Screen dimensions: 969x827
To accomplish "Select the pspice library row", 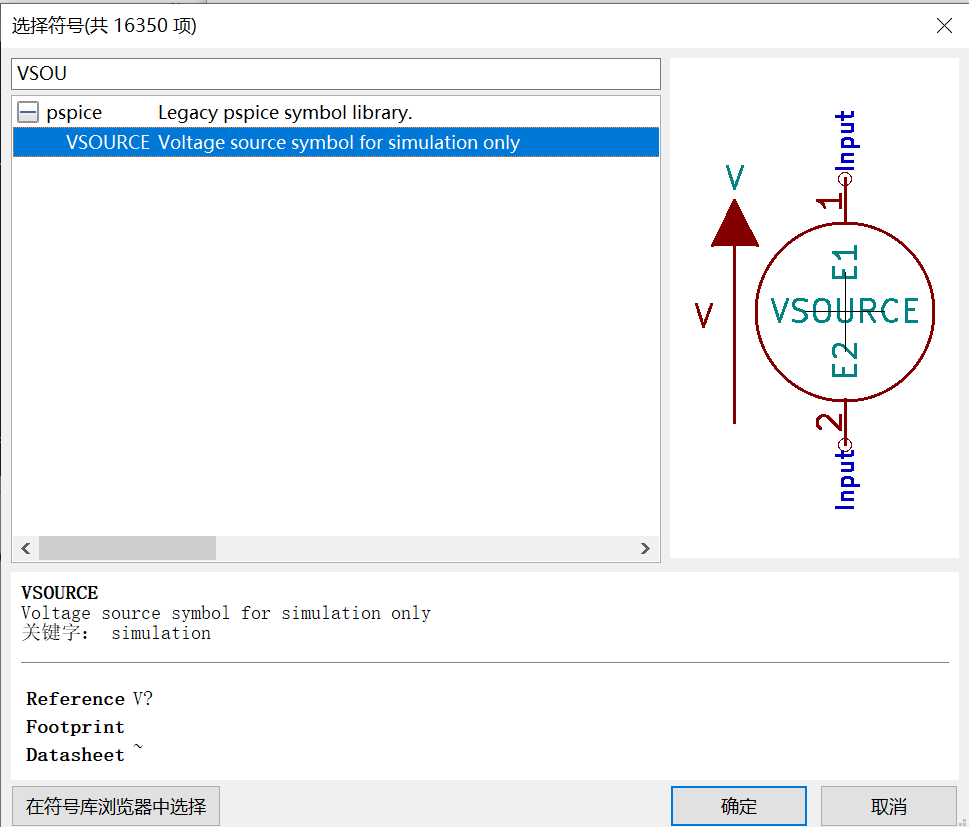I will coord(336,112).
